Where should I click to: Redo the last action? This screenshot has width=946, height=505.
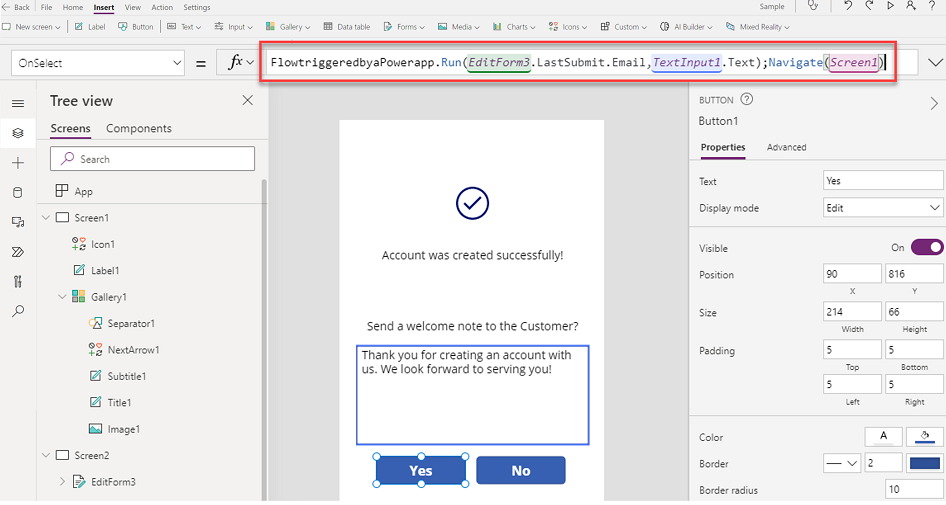pyautogui.click(x=869, y=6)
